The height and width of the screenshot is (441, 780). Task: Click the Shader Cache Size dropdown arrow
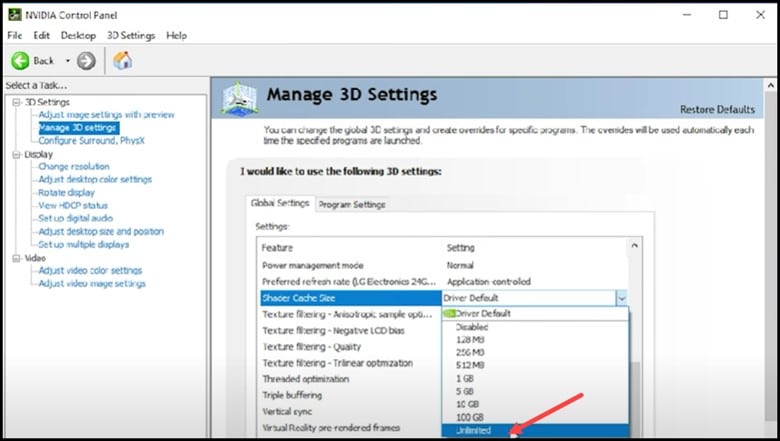point(621,298)
